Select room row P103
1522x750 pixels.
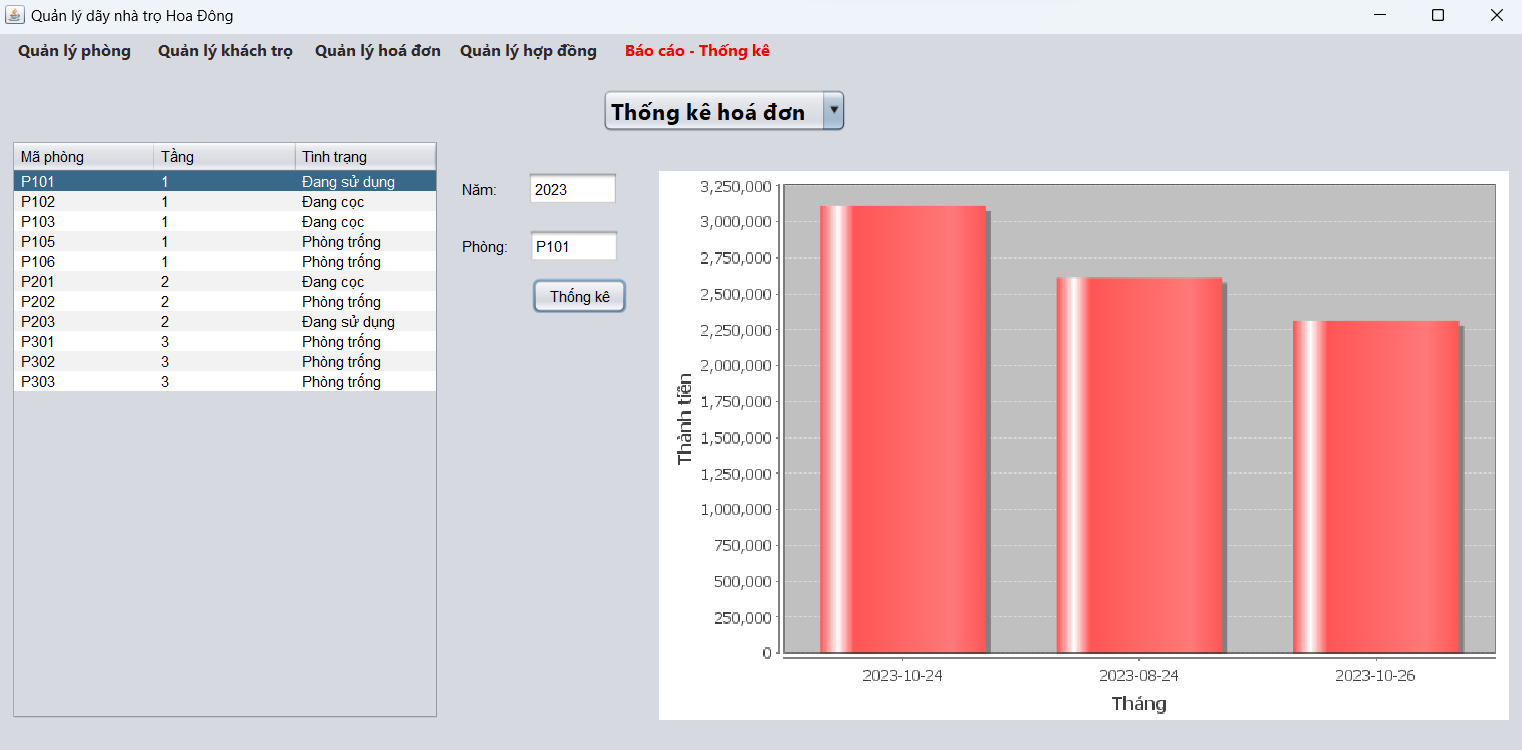tap(225, 222)
